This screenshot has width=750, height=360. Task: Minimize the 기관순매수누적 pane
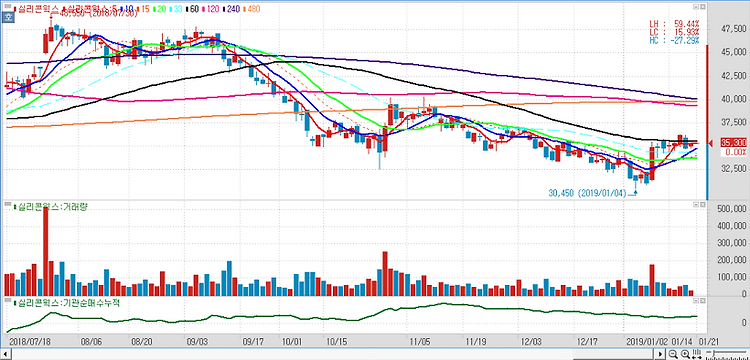[696, 300]
